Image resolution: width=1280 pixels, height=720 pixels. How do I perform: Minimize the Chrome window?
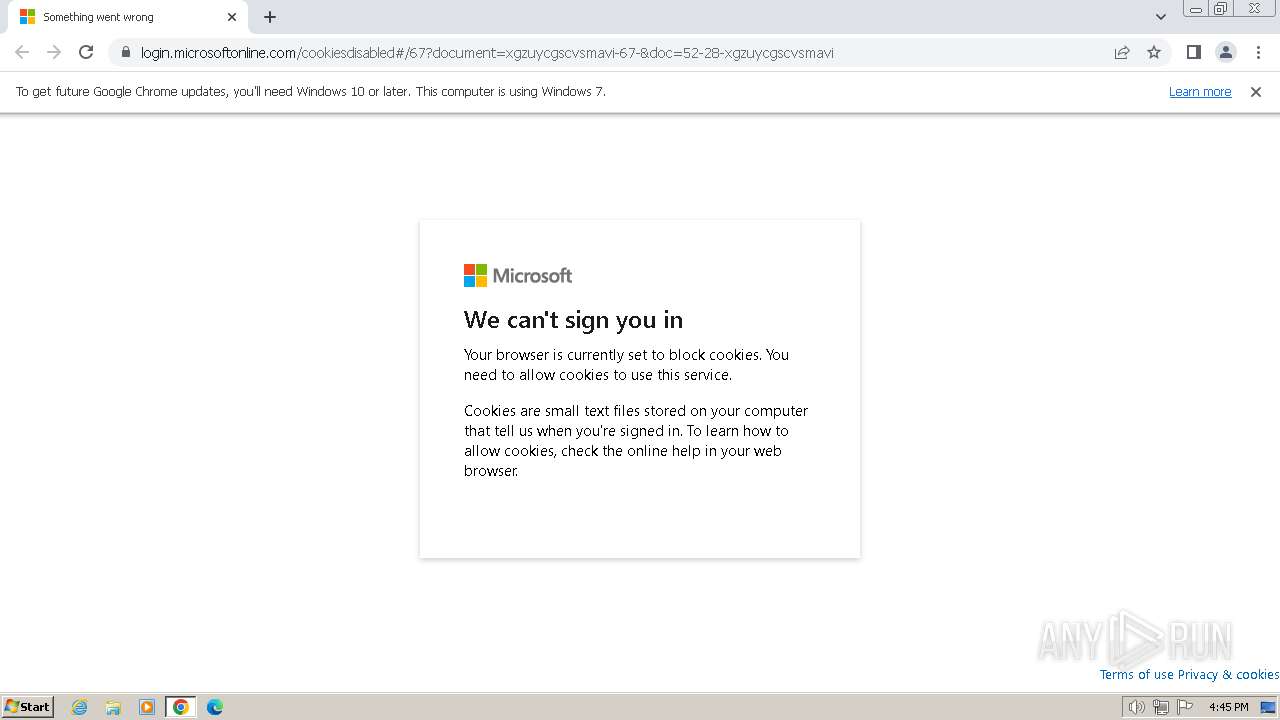pos(1195,9)
